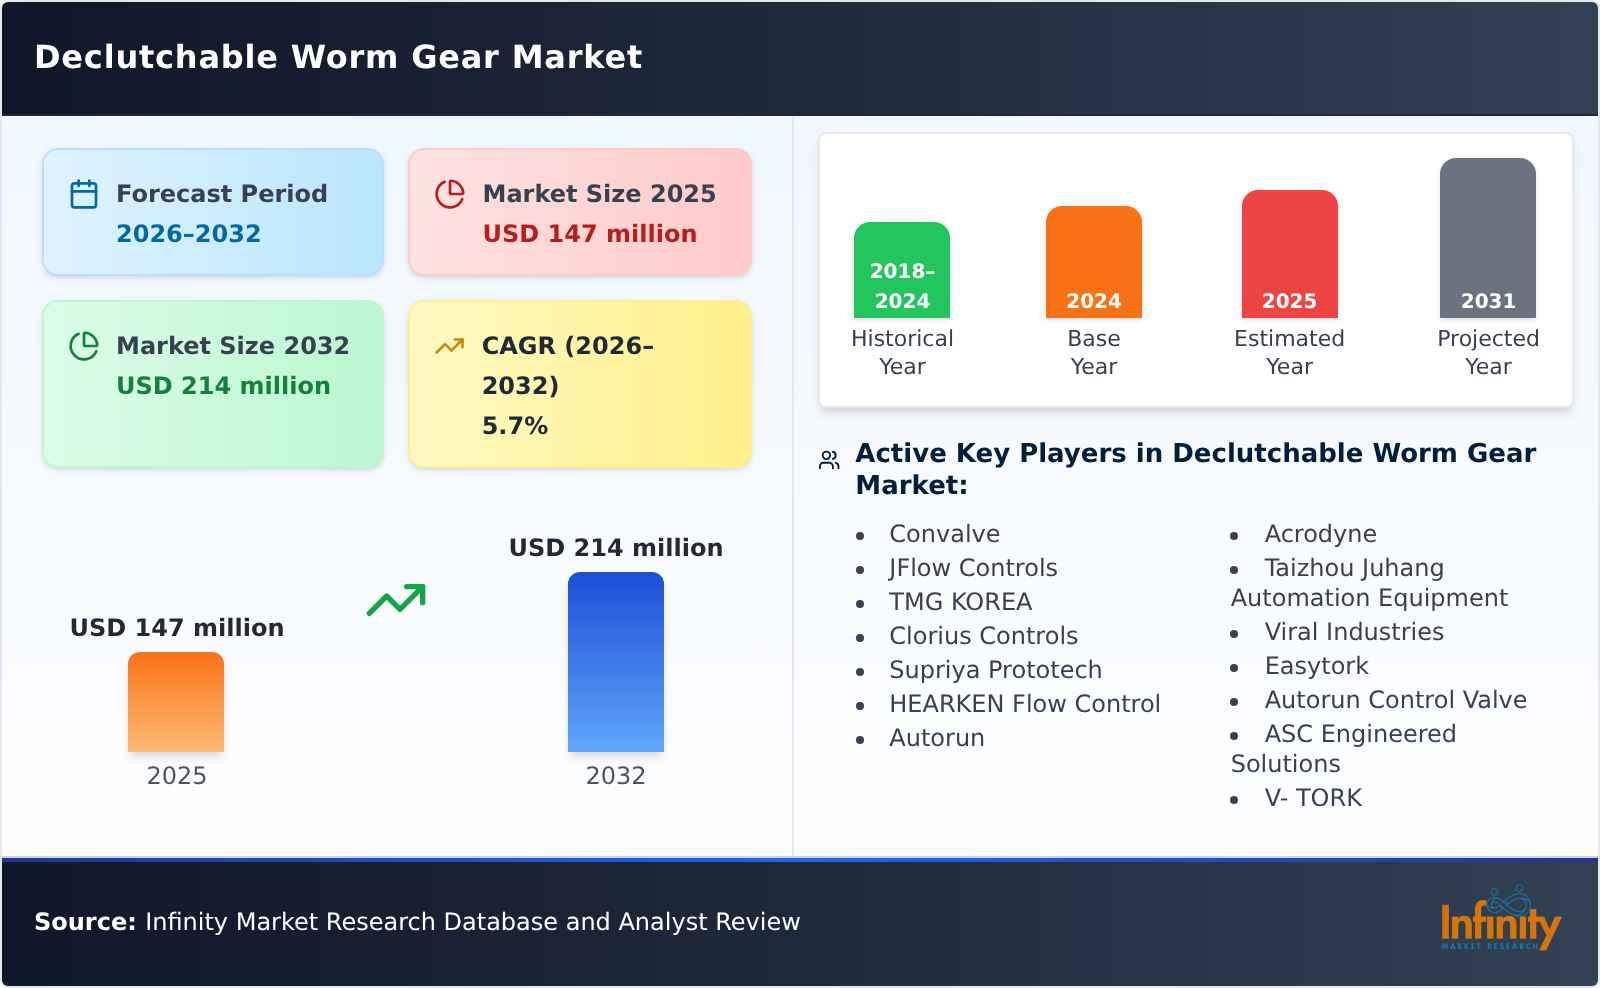Select the key players group icon

[827, 458]
